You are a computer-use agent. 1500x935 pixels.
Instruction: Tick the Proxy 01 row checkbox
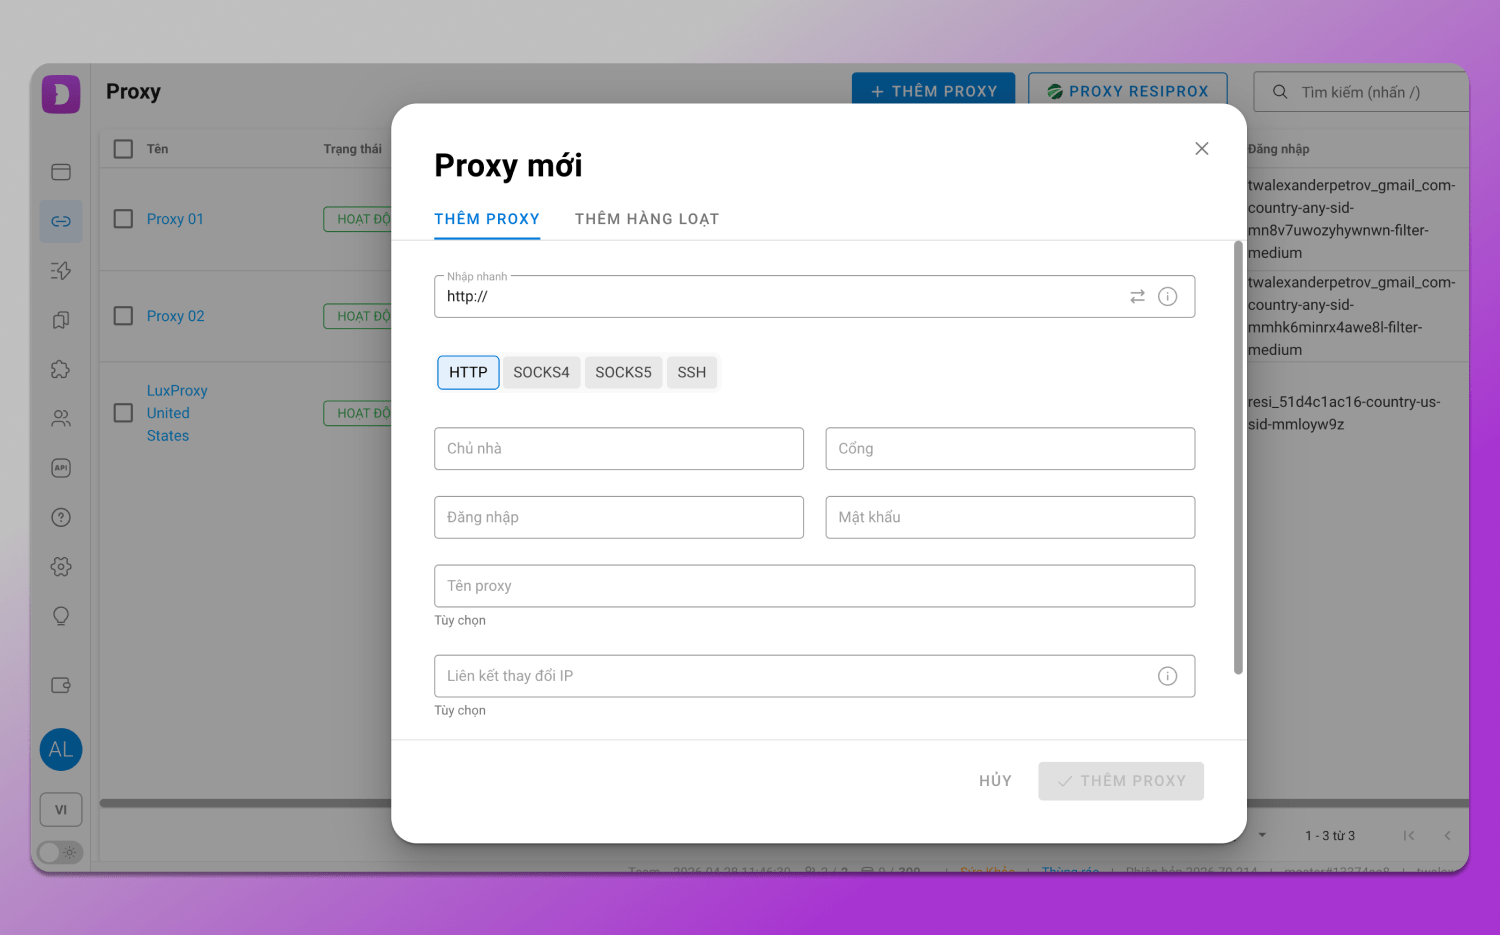click(123, 219)
